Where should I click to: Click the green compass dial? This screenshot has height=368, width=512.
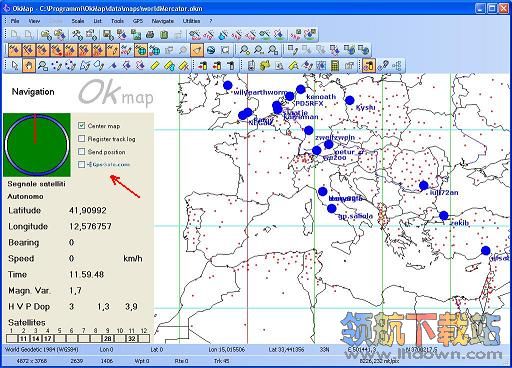[x=37, y=145]
